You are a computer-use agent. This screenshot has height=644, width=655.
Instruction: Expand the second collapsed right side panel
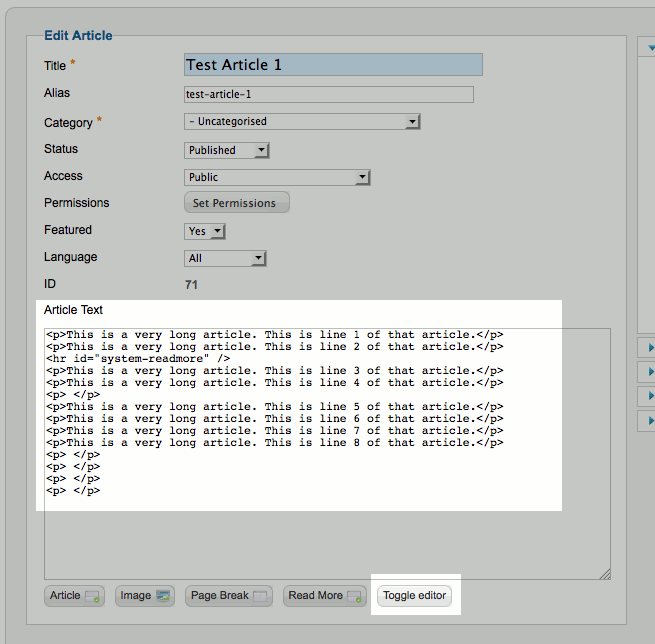coord(650,372)
